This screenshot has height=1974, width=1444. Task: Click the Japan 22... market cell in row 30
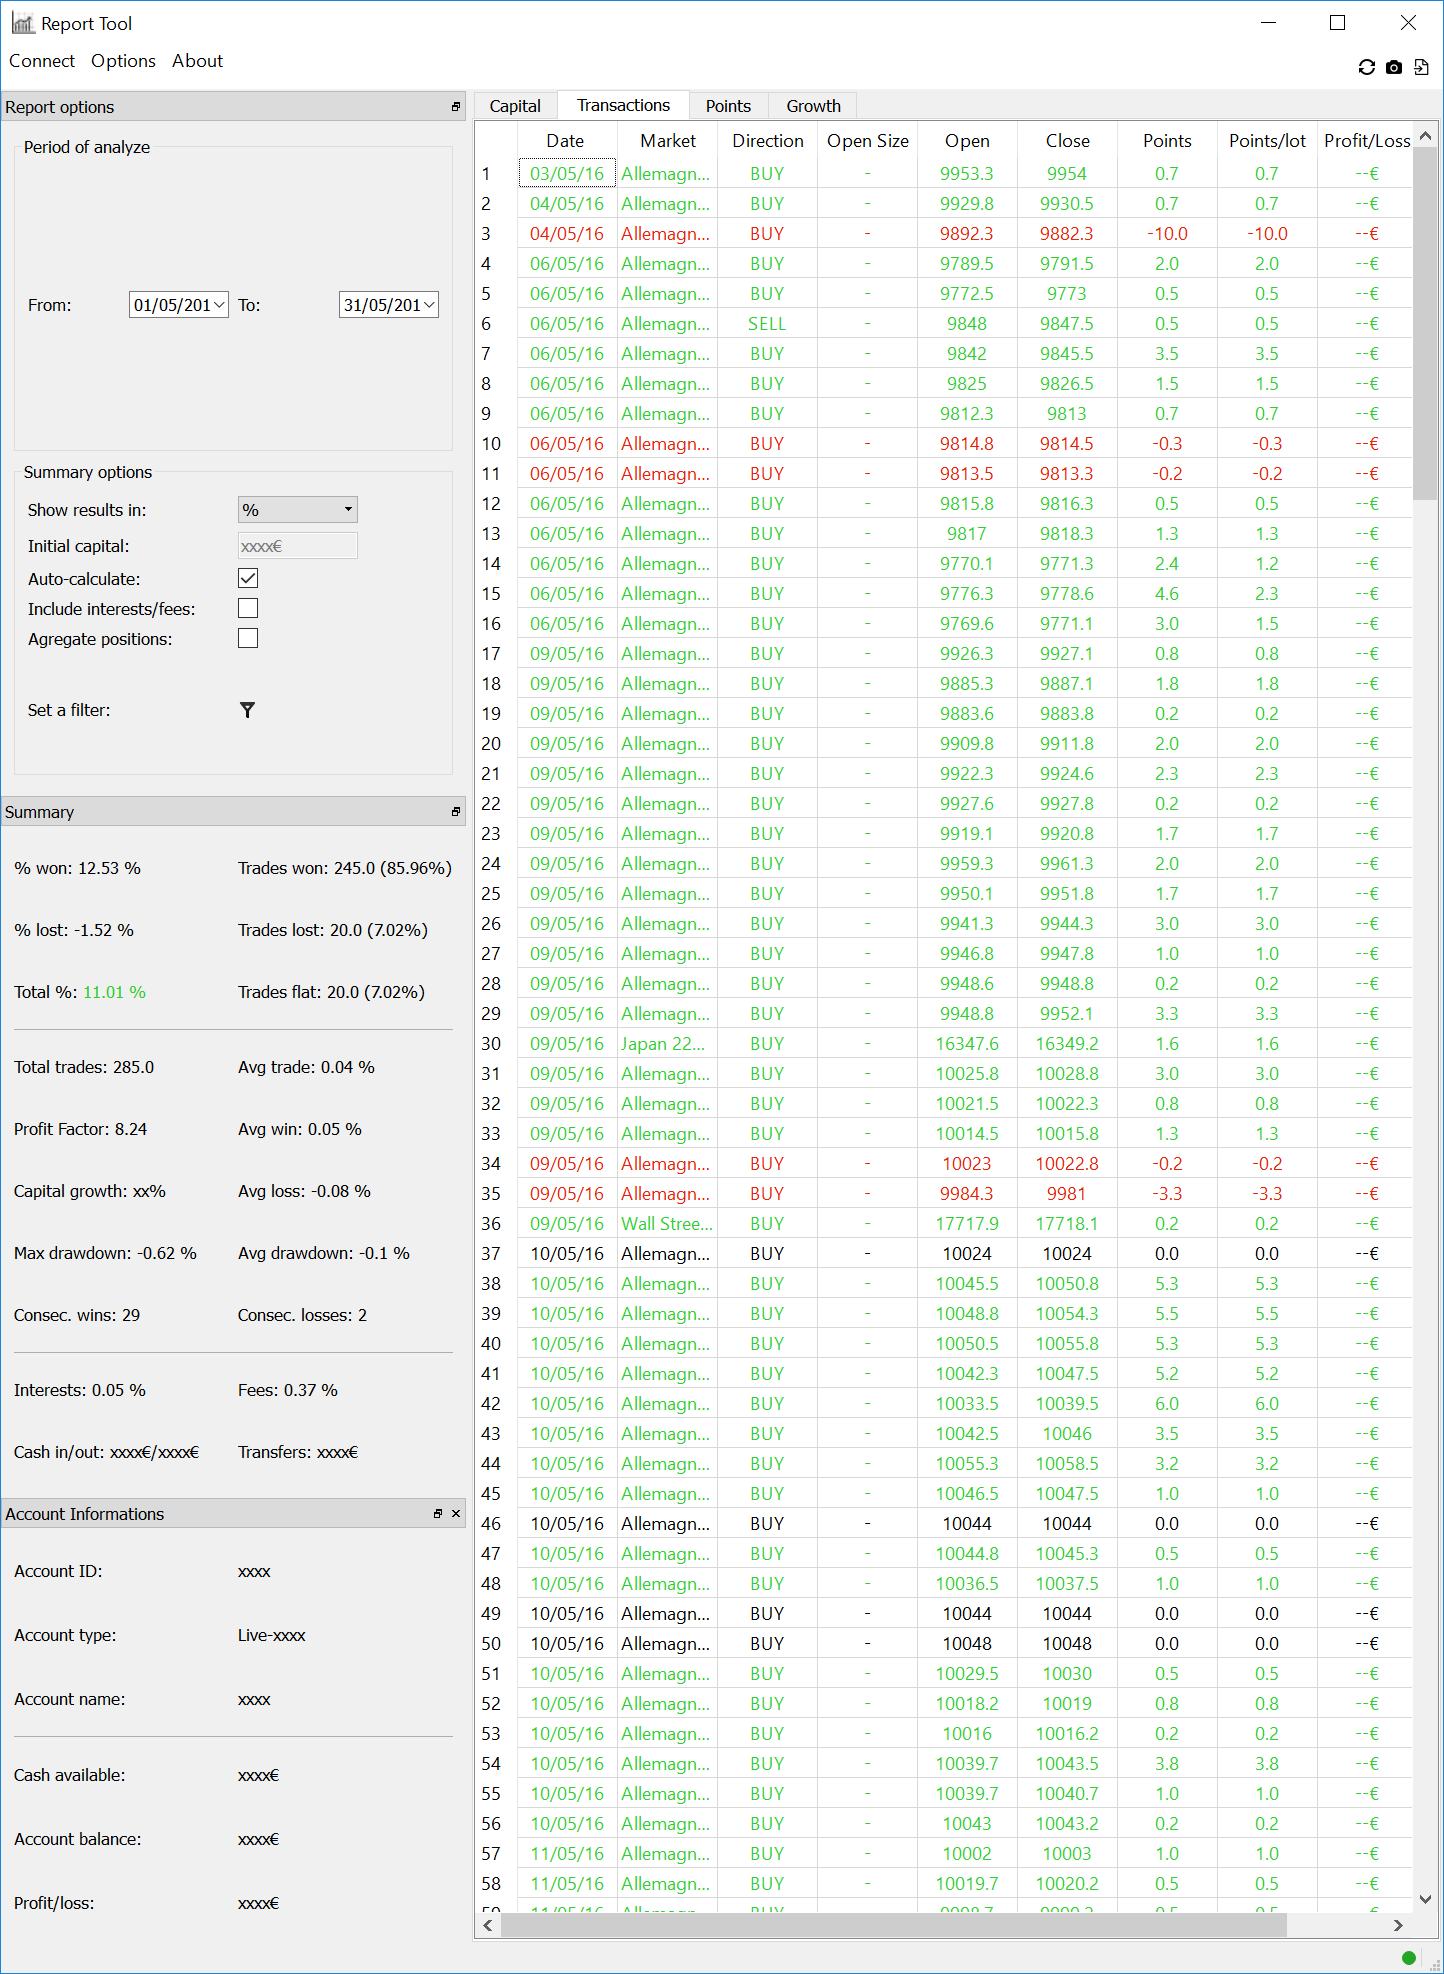[667, 1044]
